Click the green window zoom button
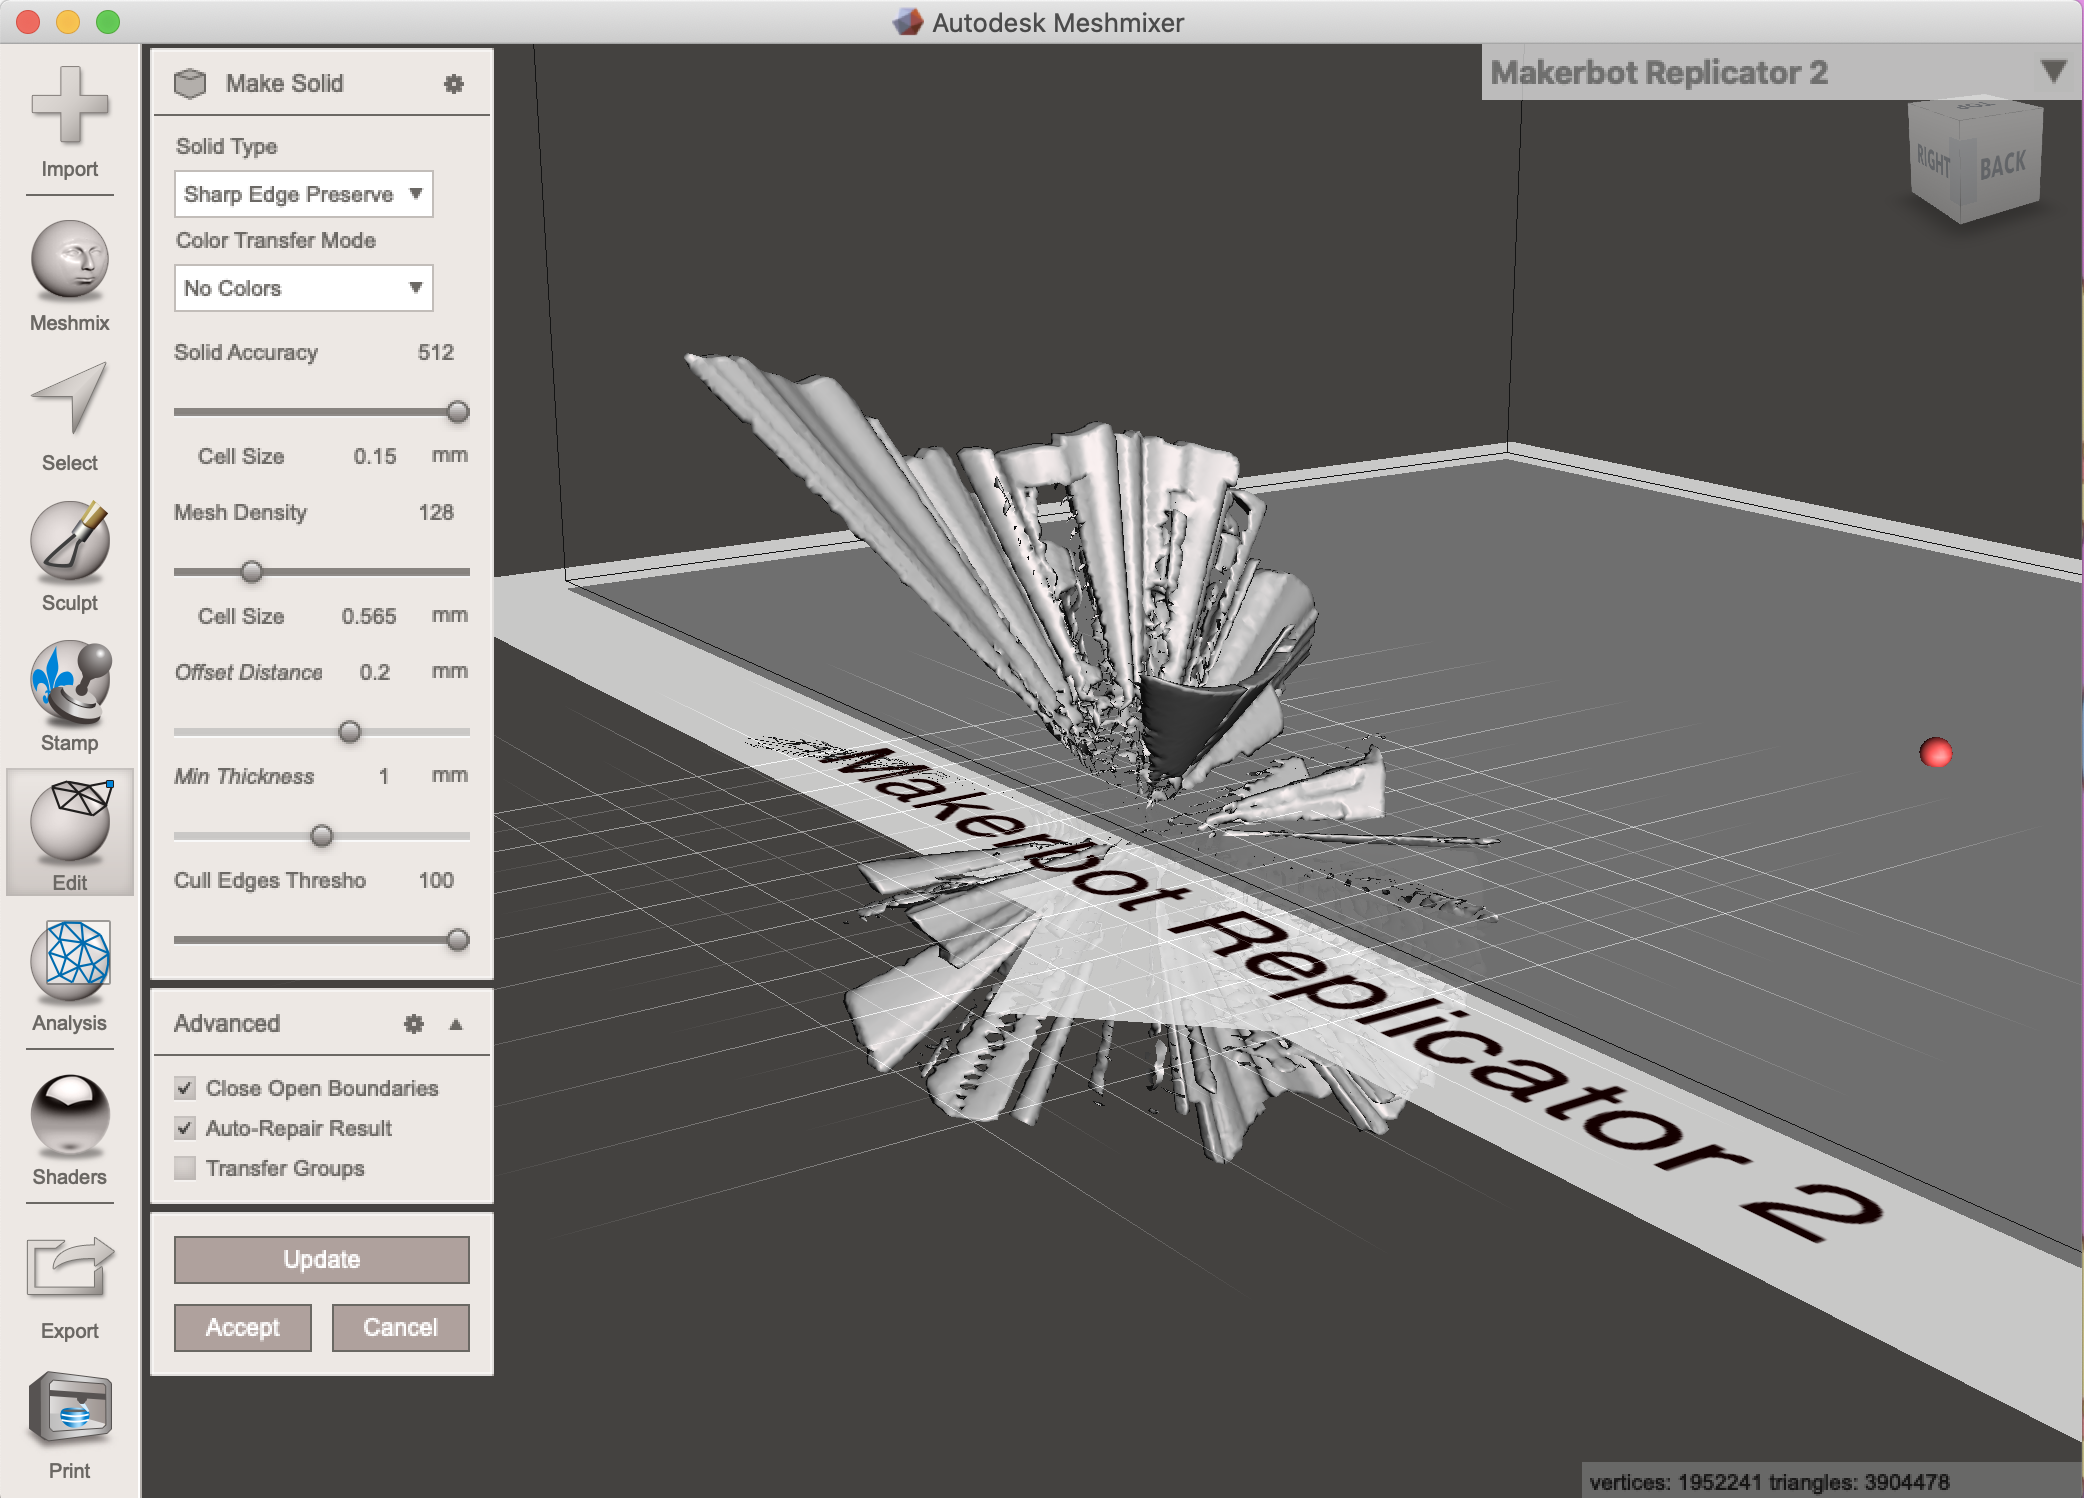Viewport: 2084px width, 1498px height. pyautogui.click(x=108, y=22)
